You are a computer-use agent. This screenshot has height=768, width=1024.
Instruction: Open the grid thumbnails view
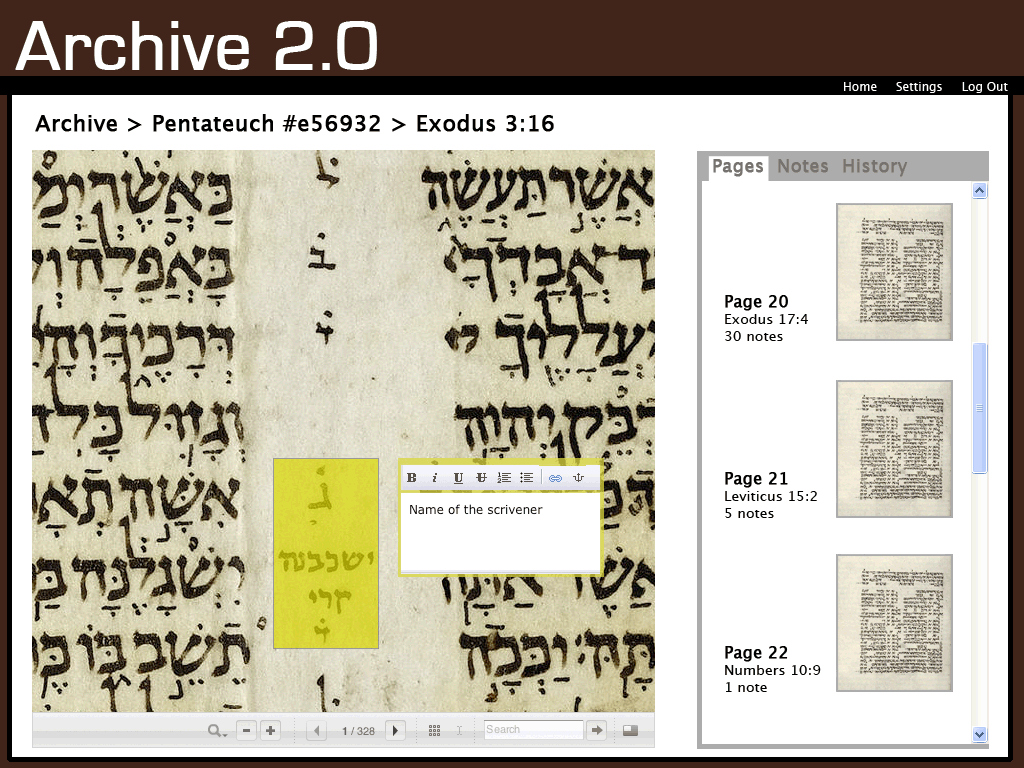434,731
